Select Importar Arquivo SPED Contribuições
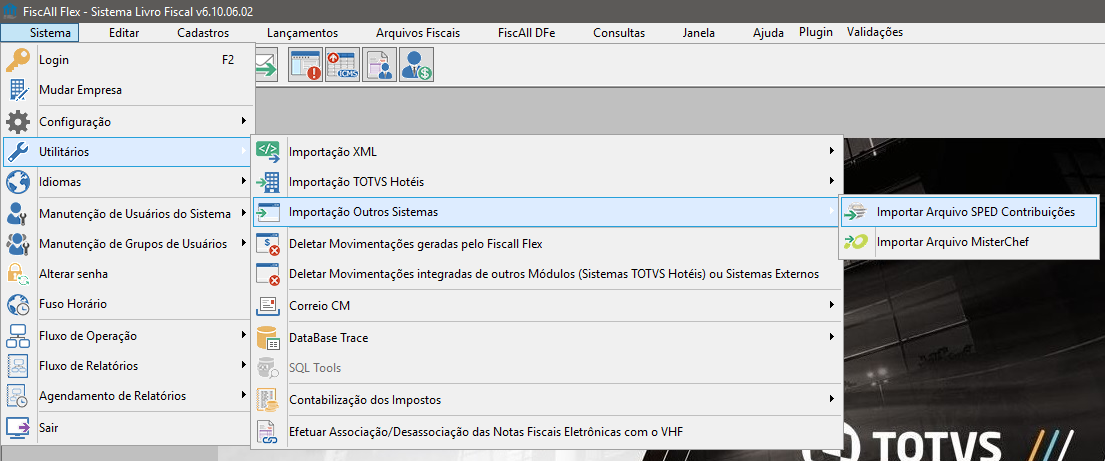The height and width of the screenshot is (461, 1105). coord(969,211)
